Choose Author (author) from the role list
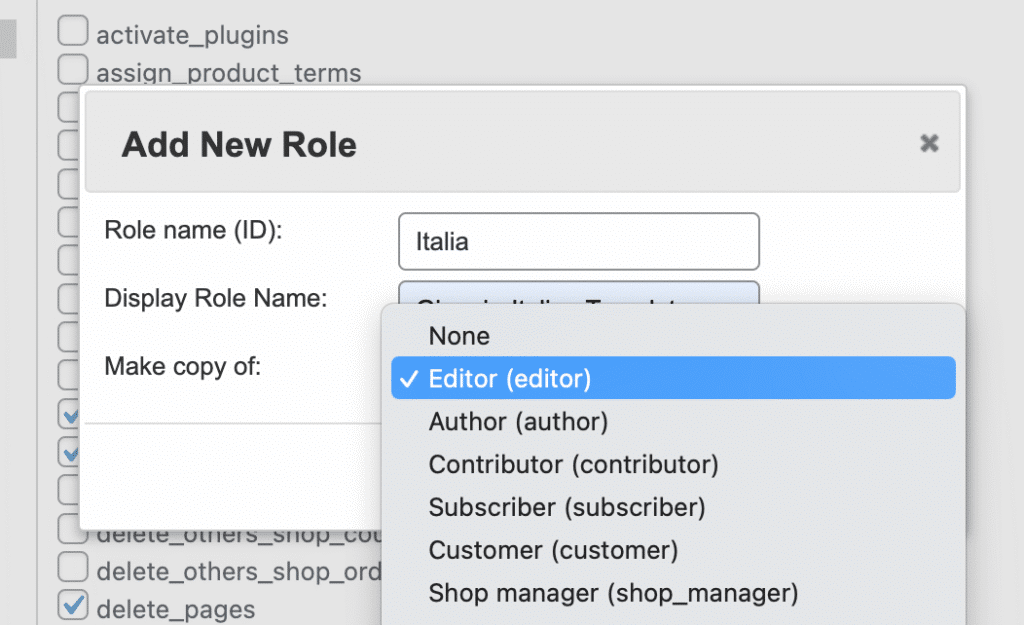This screenshot has height=625, width=1024. 518,421
